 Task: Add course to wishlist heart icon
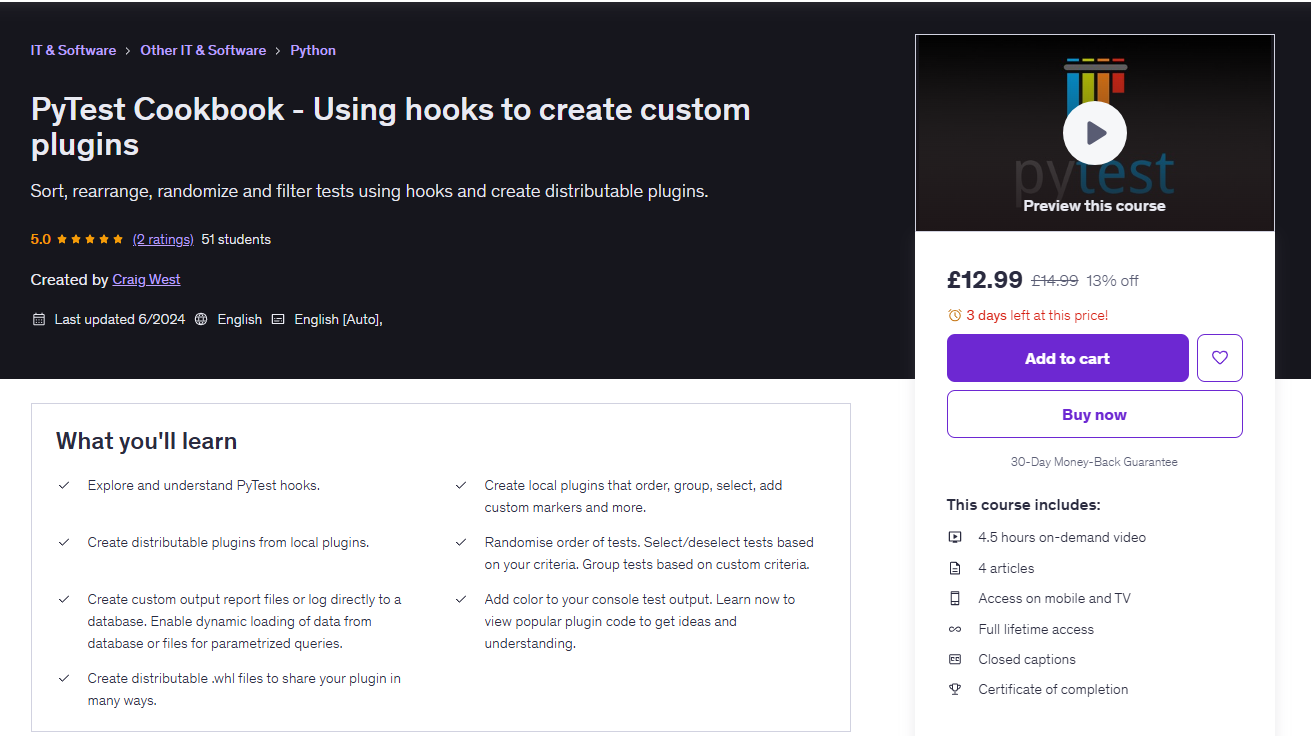[1219, 358]
